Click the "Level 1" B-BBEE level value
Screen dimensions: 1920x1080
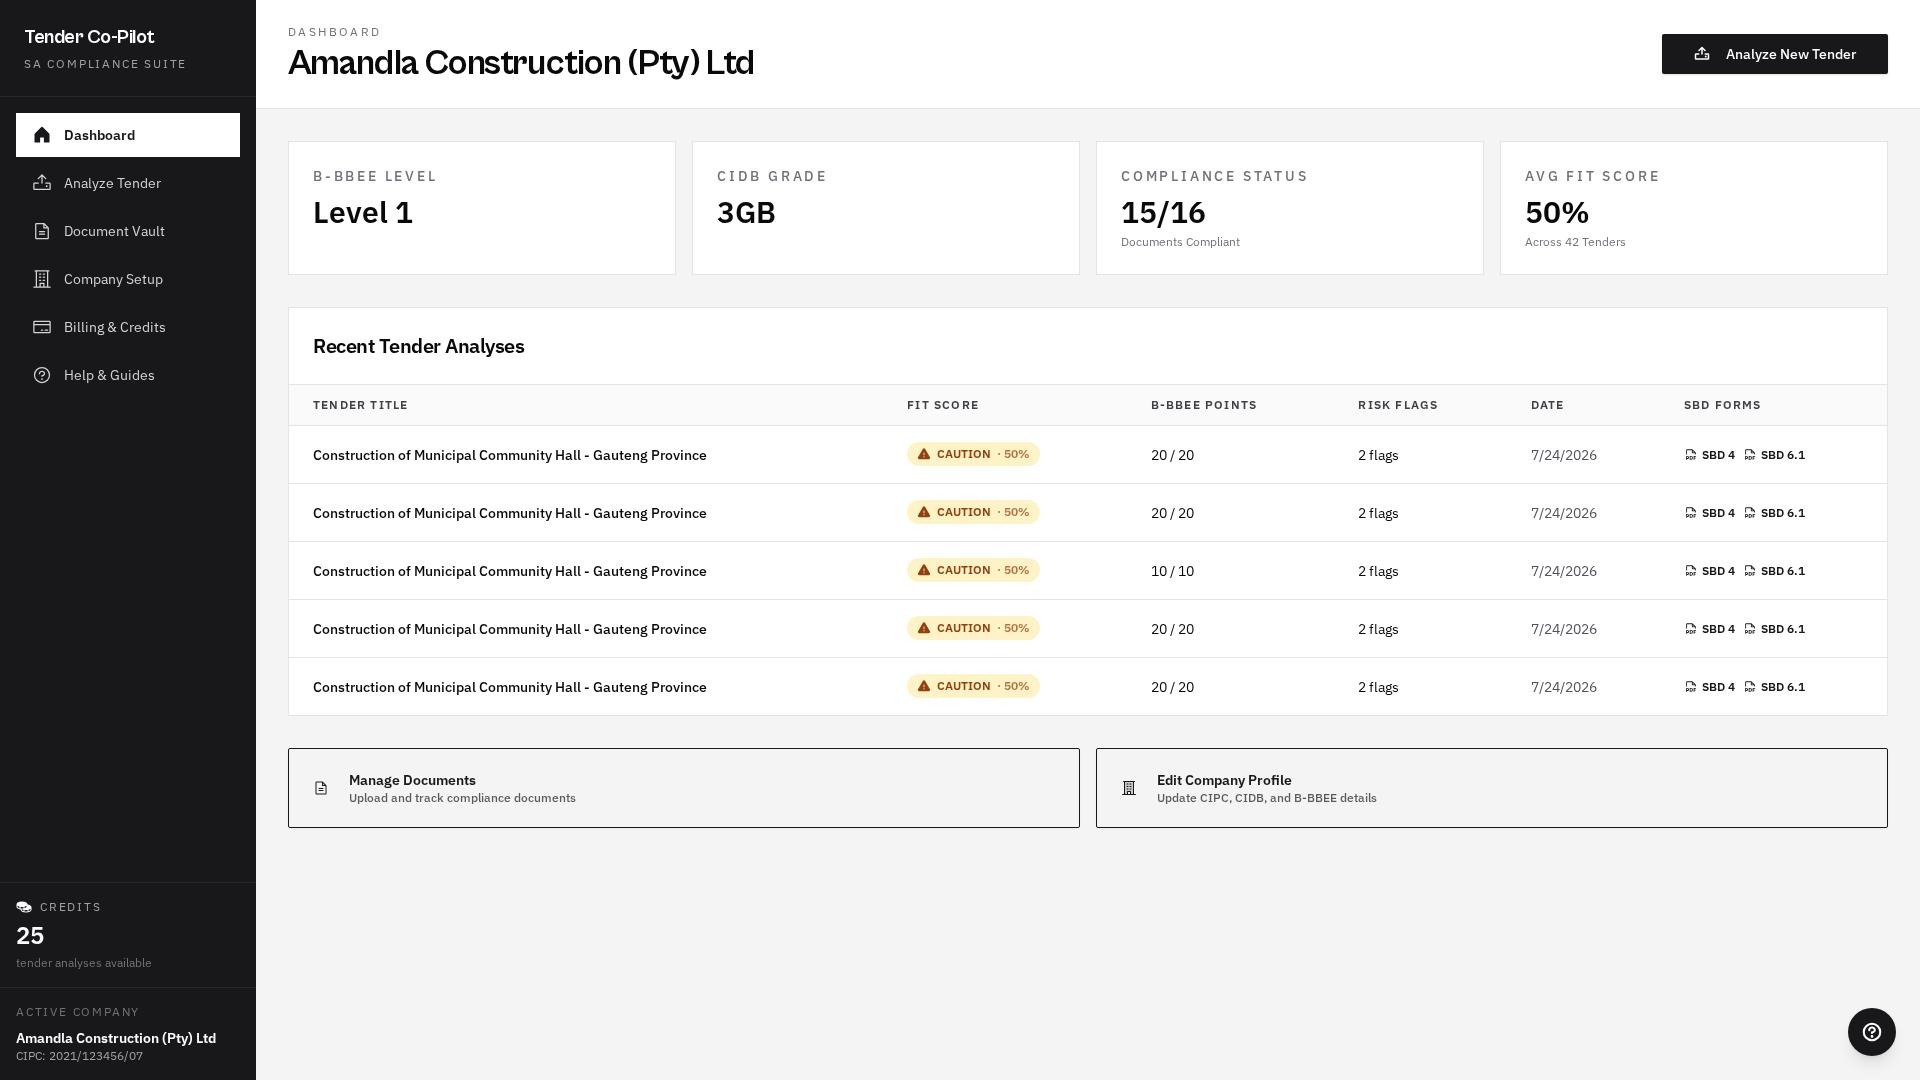pos(363,212)
